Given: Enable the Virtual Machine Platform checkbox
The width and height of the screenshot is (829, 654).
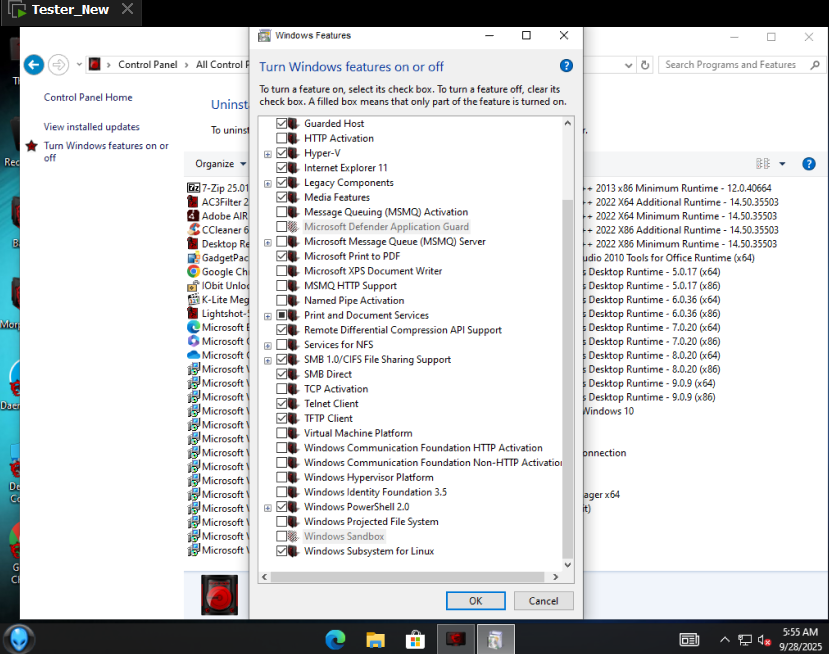Looking at the screenshot, I should 281,433.
